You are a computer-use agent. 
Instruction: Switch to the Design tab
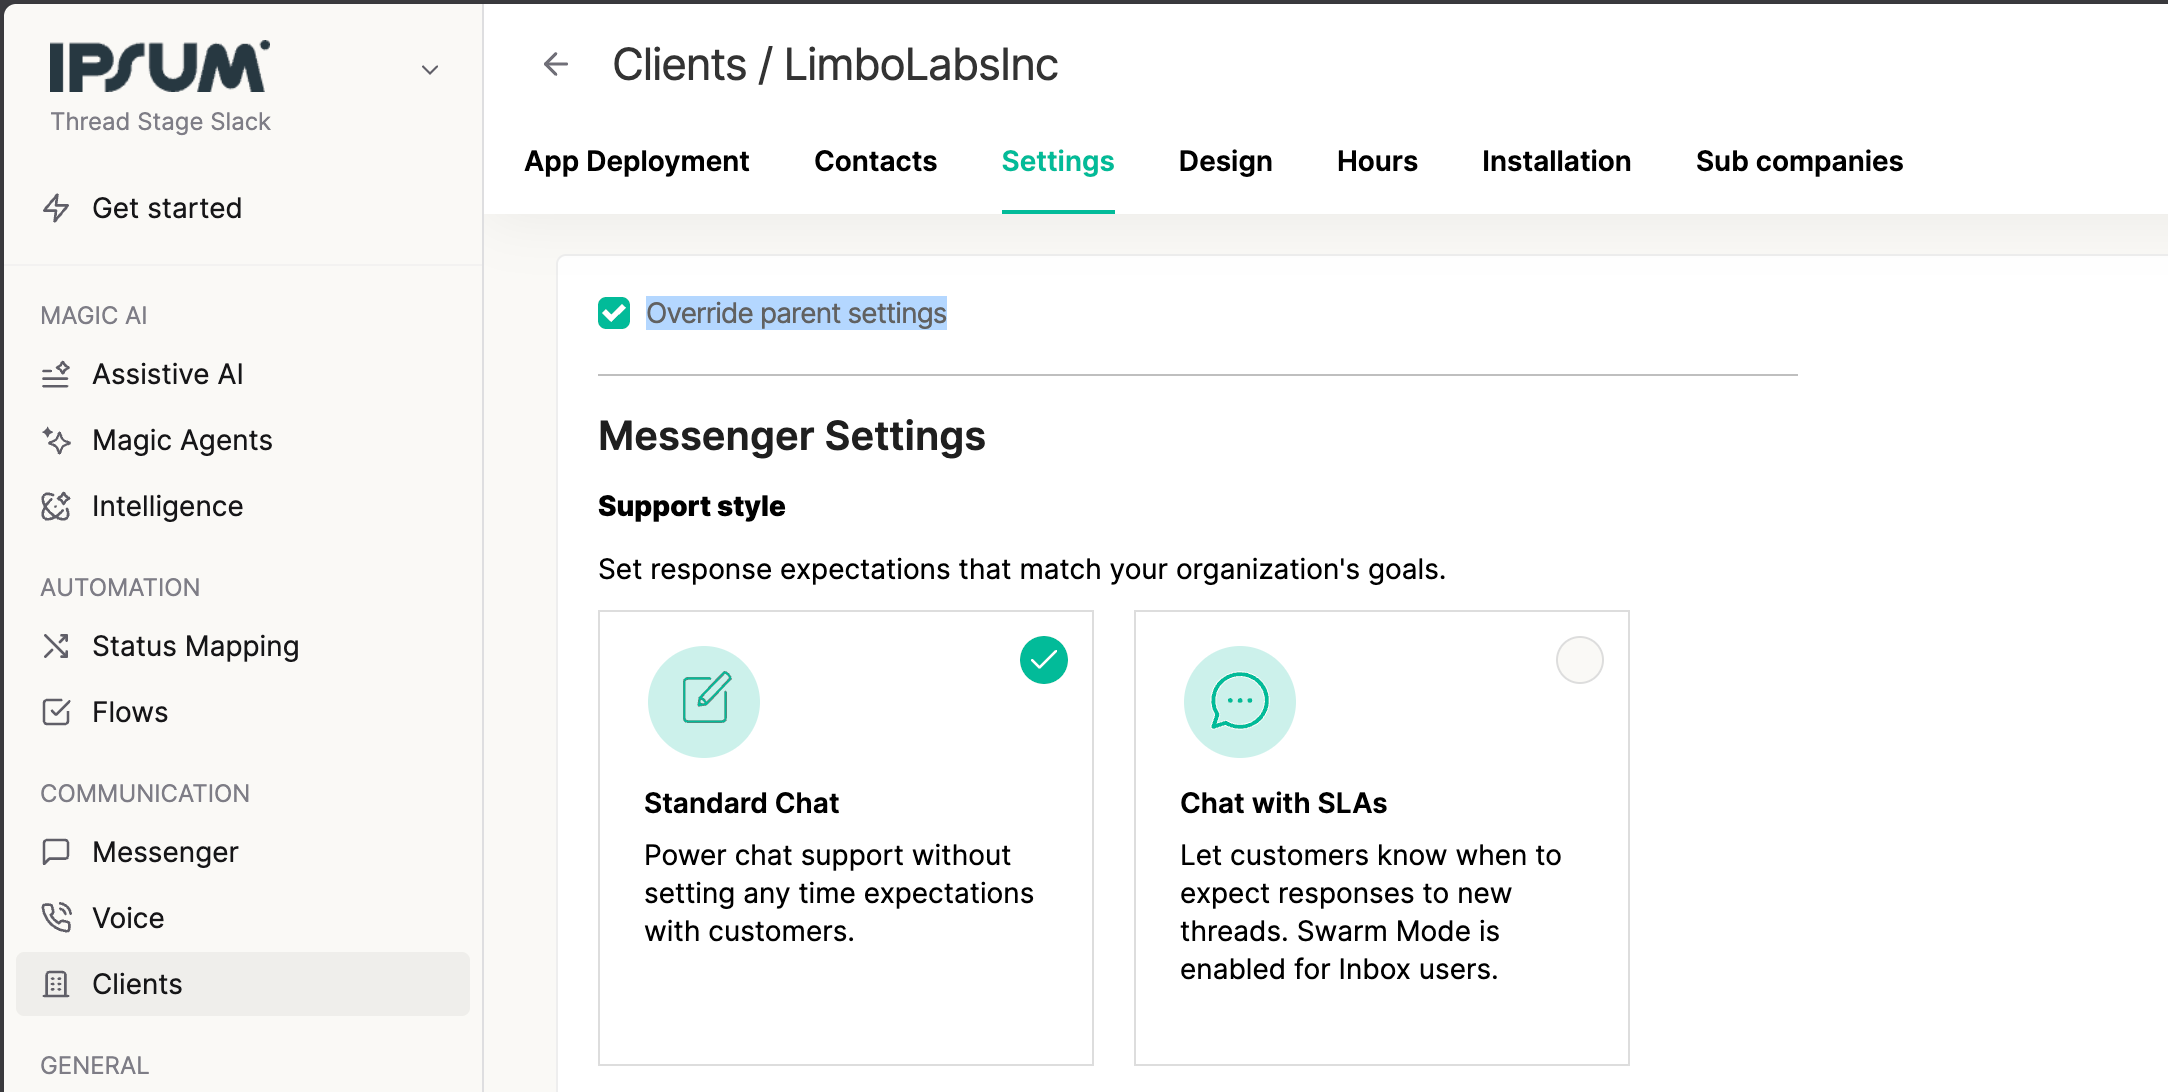click(x=1225, y=161)
